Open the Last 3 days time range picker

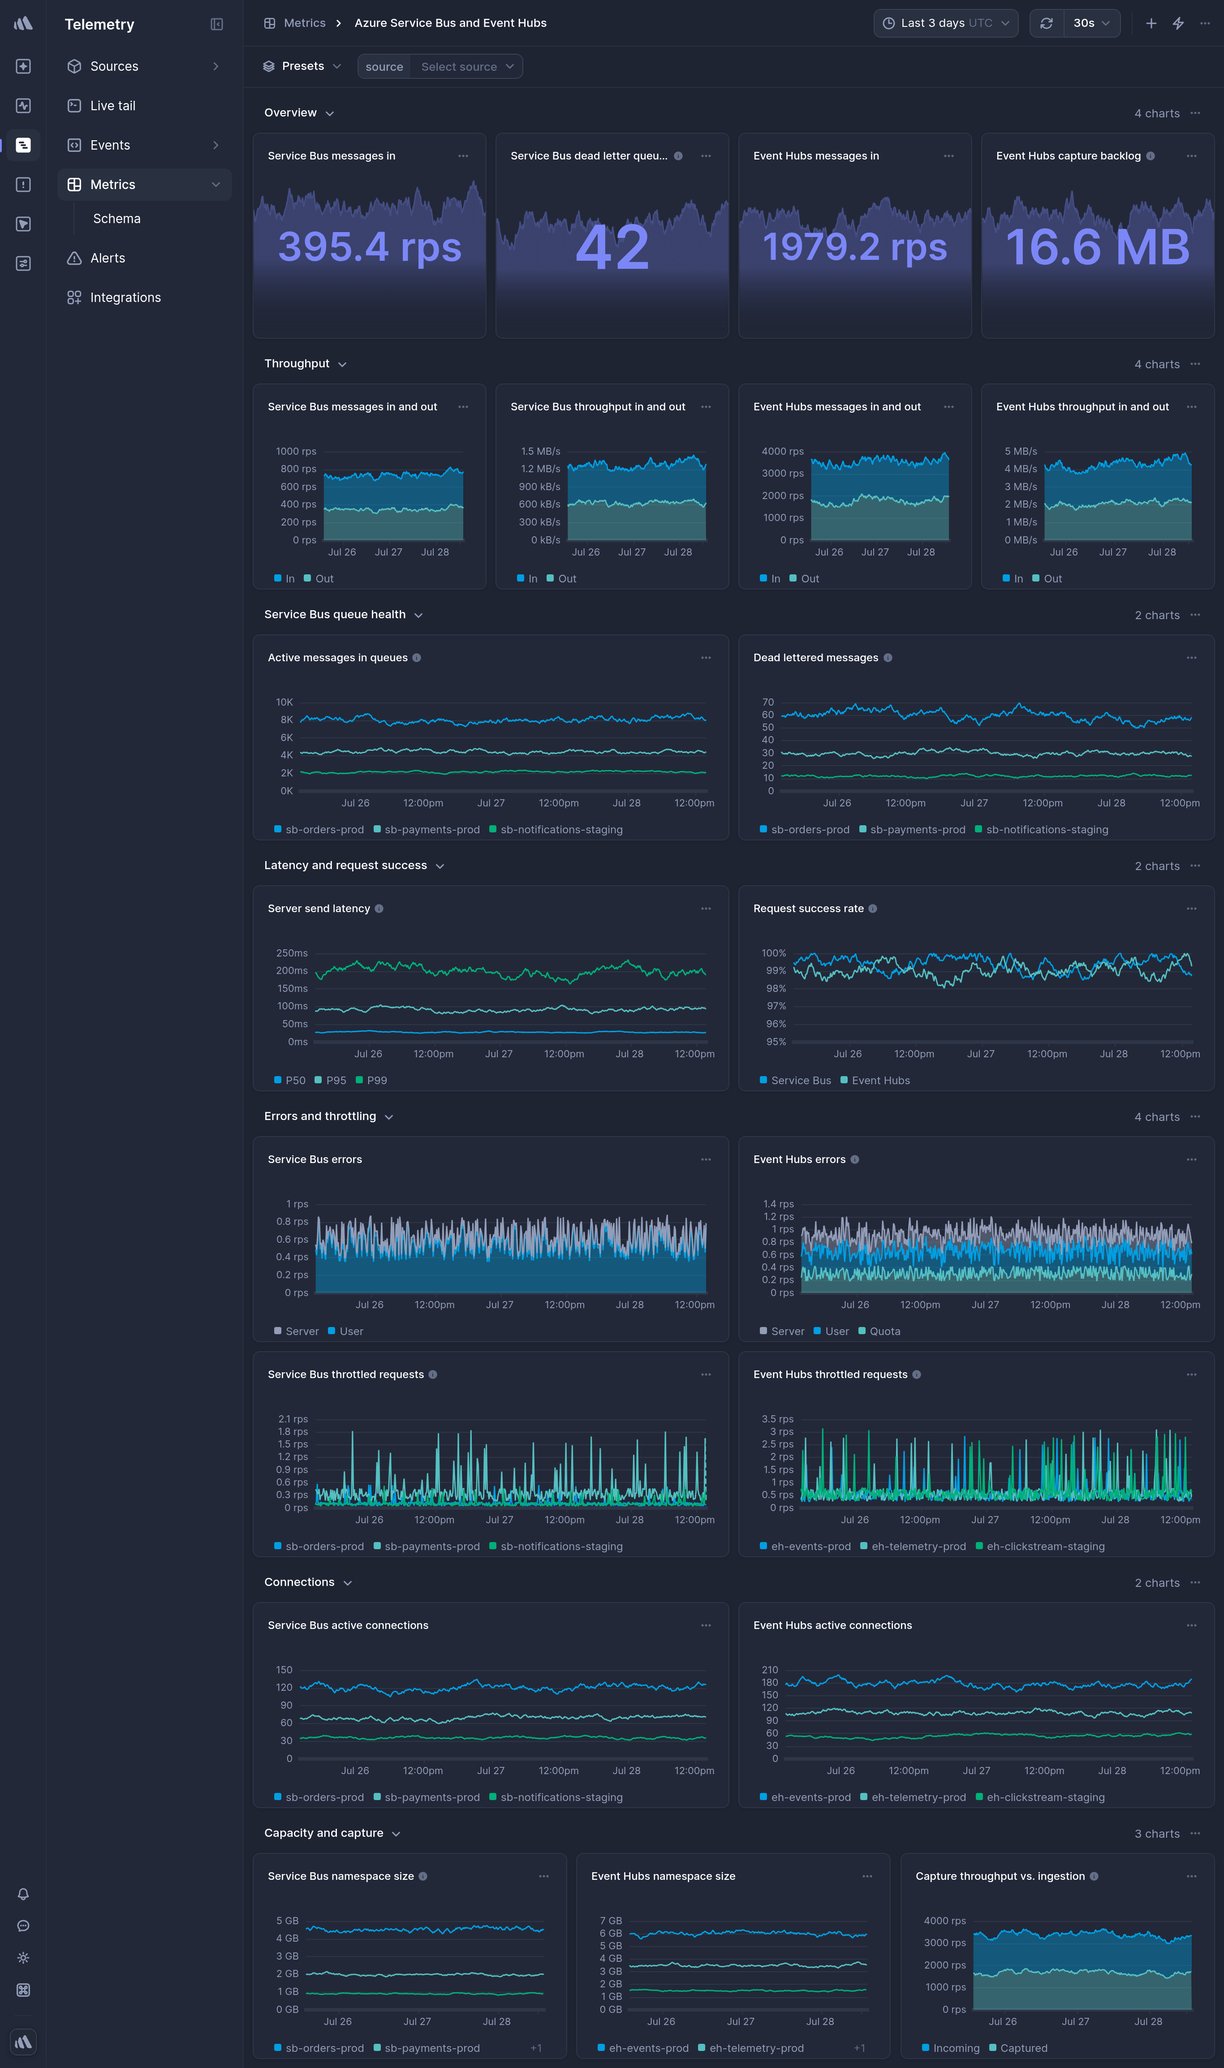[946, 23]
